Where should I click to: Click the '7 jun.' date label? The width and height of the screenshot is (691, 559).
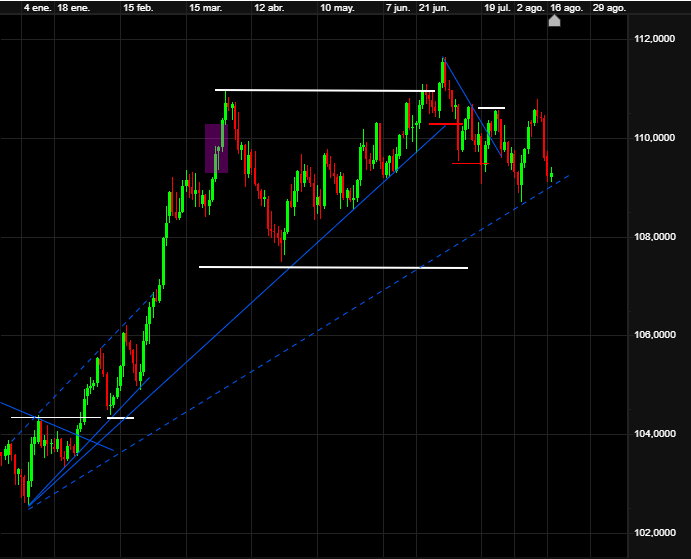click(x=398, y=8)
